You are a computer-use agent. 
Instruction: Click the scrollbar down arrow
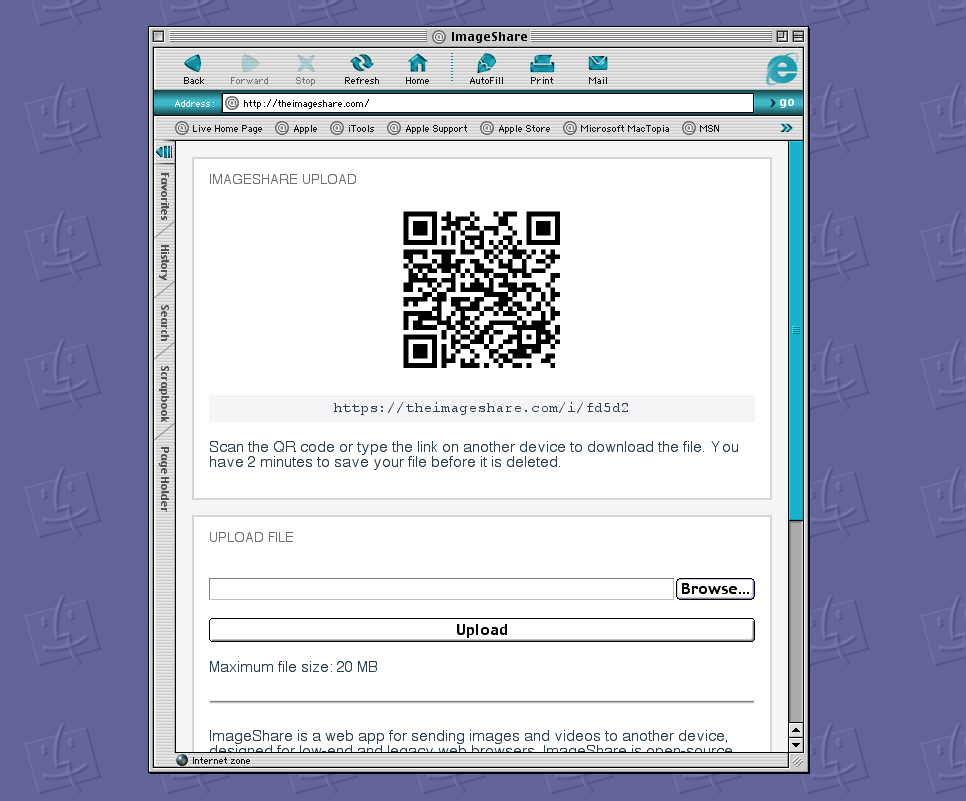[796, 744]
